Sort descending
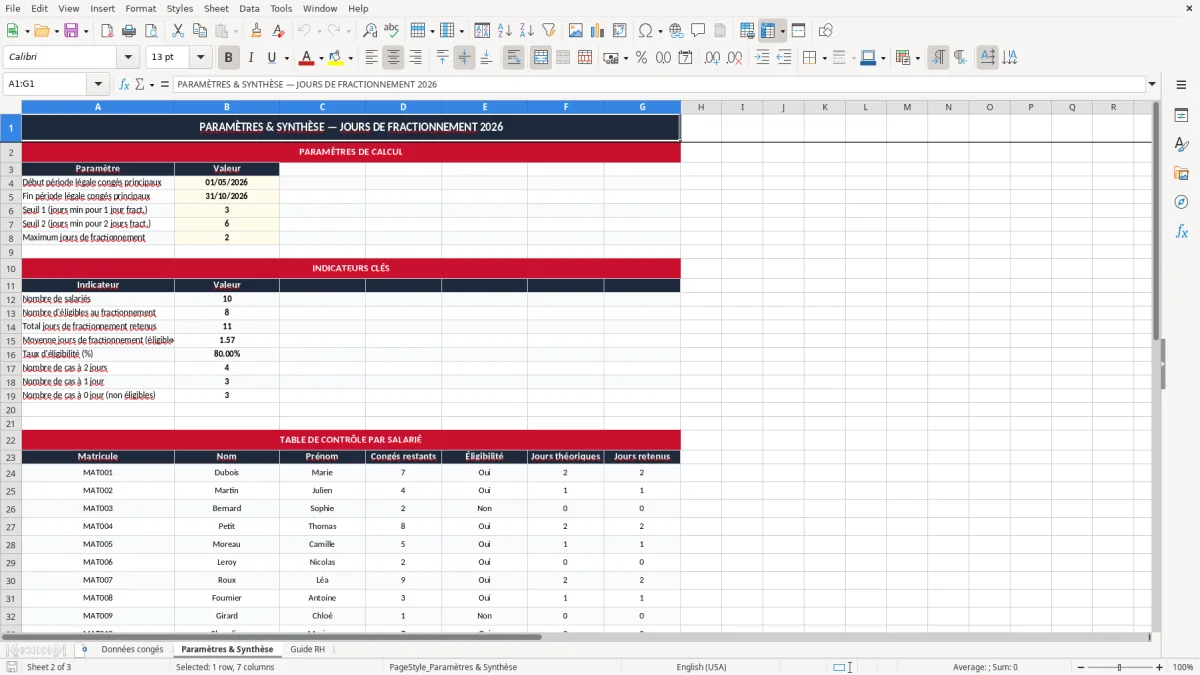Image resolution: width=1200 pixels, height=675 pixels. pos(527,31)
